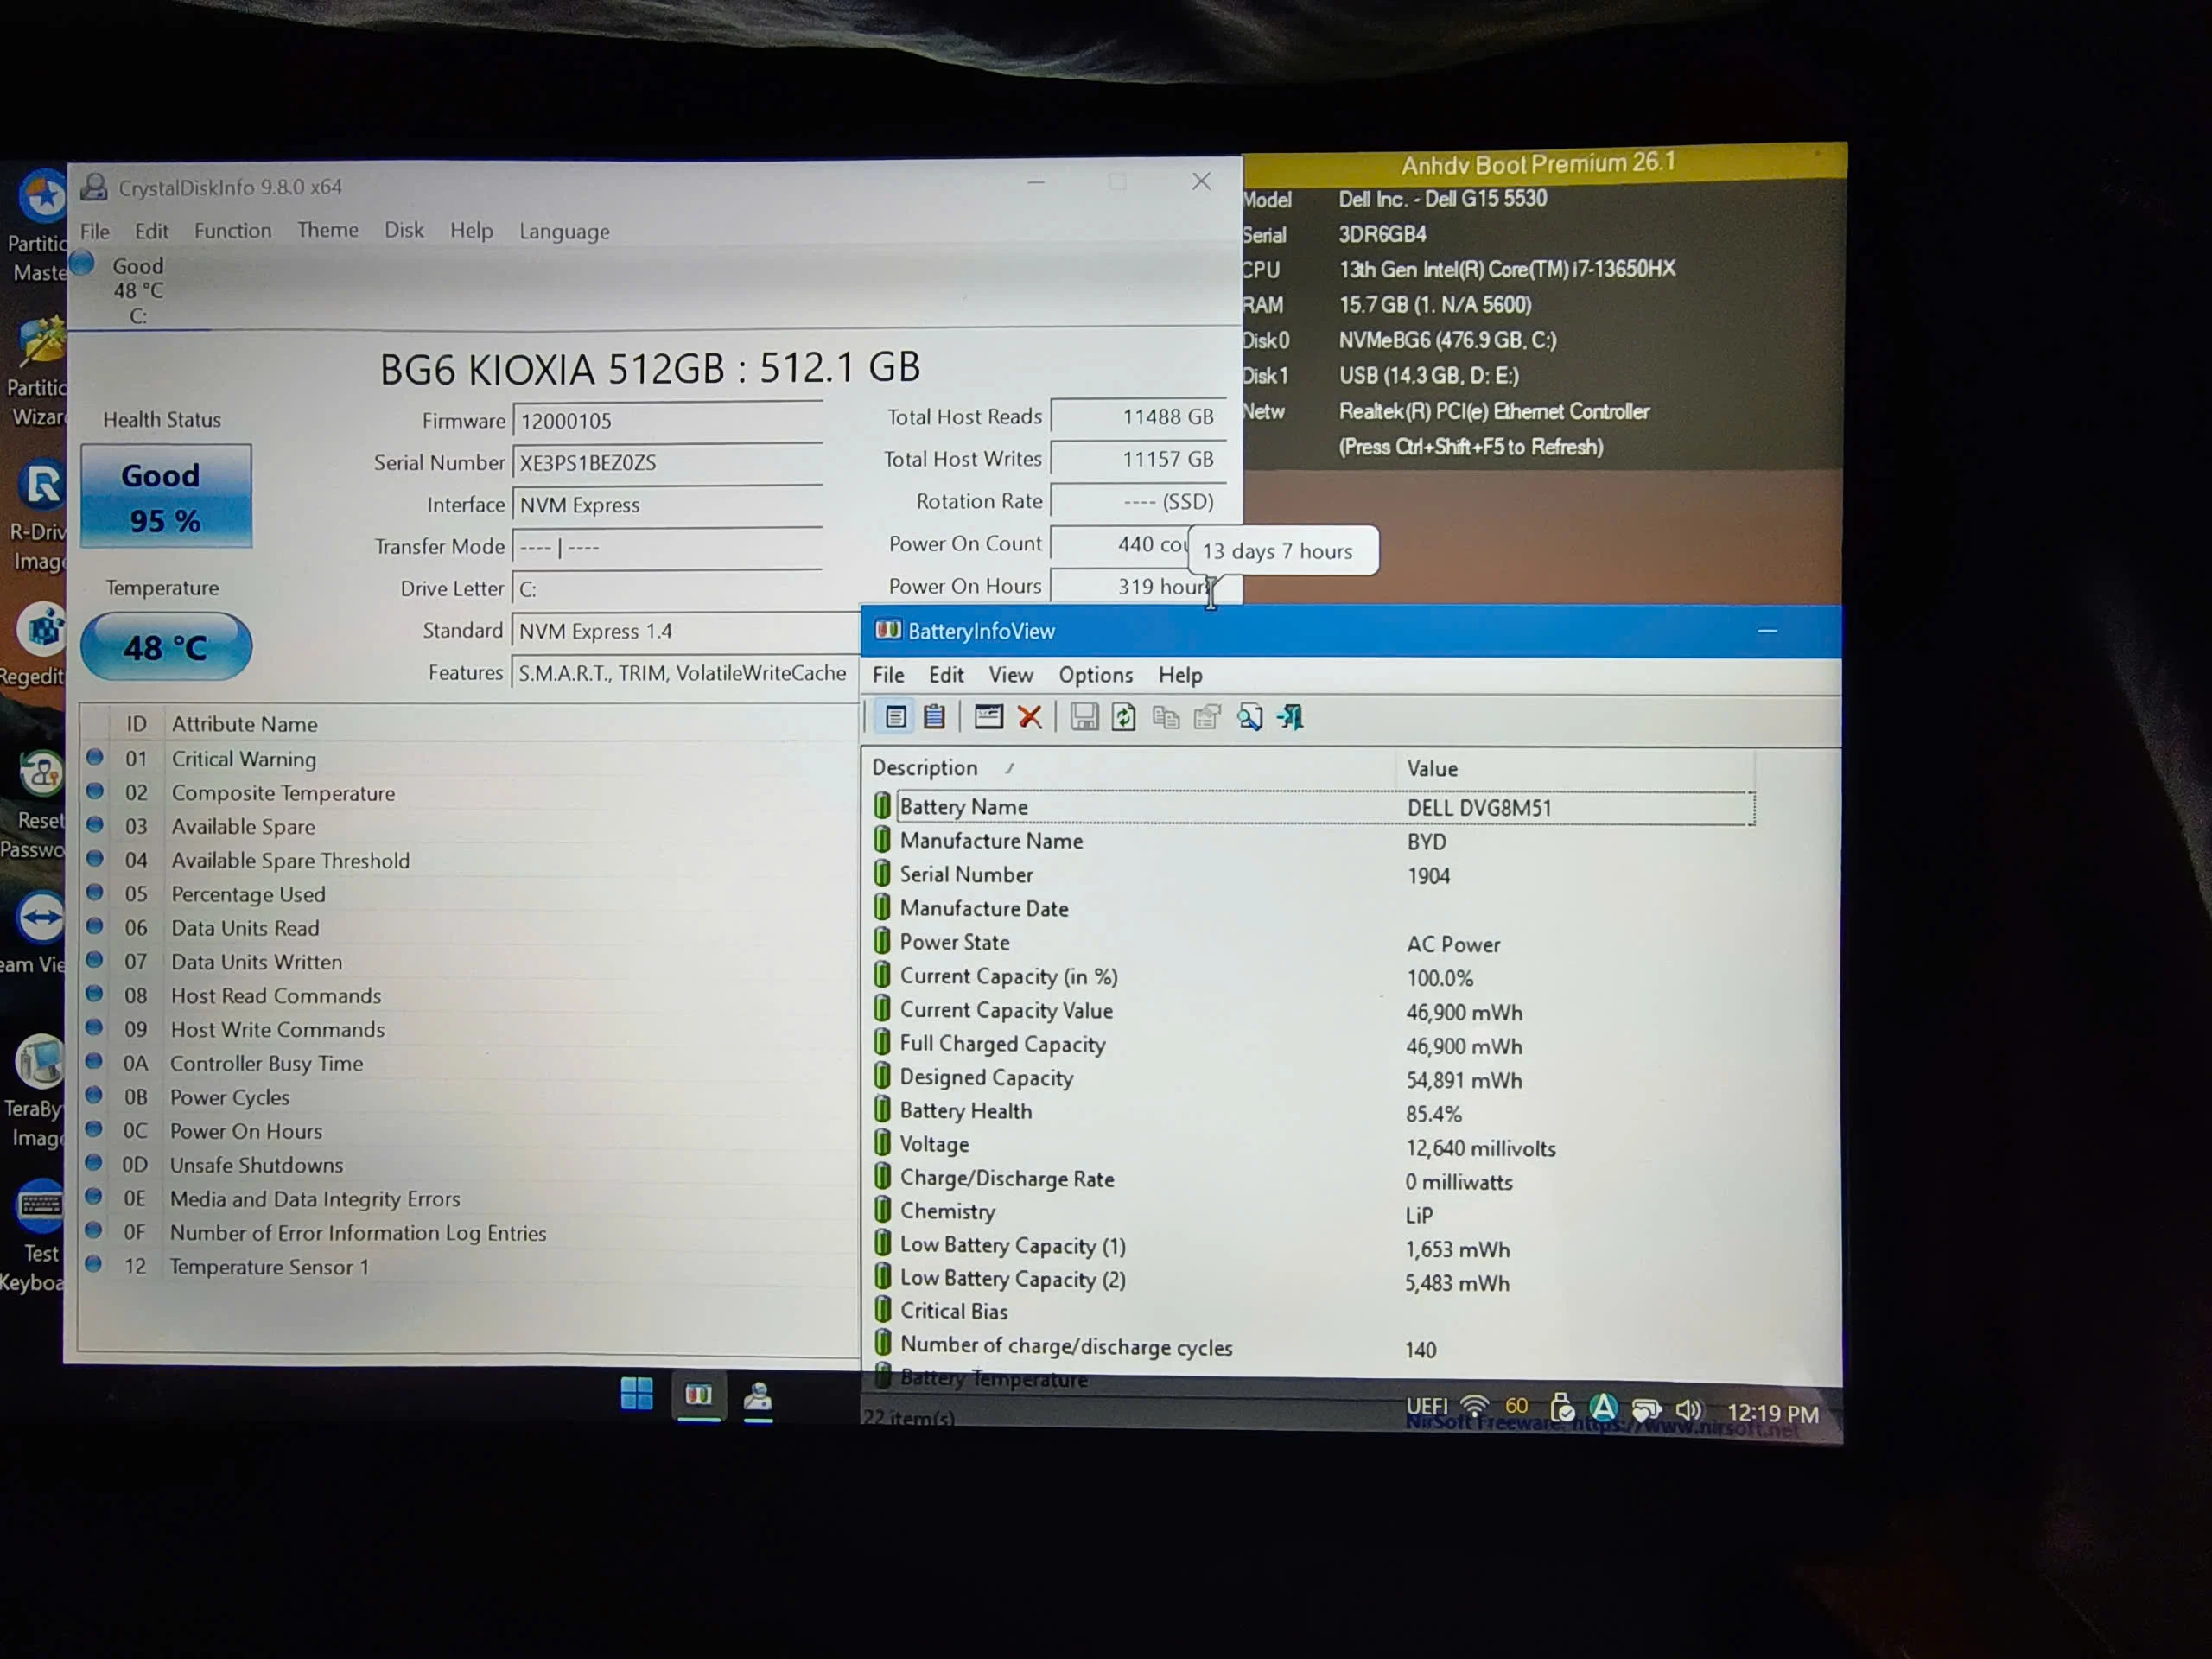Click the find magnifier icon in BatteryInfoView
2212x1659 pixels.
point(1250,716)
